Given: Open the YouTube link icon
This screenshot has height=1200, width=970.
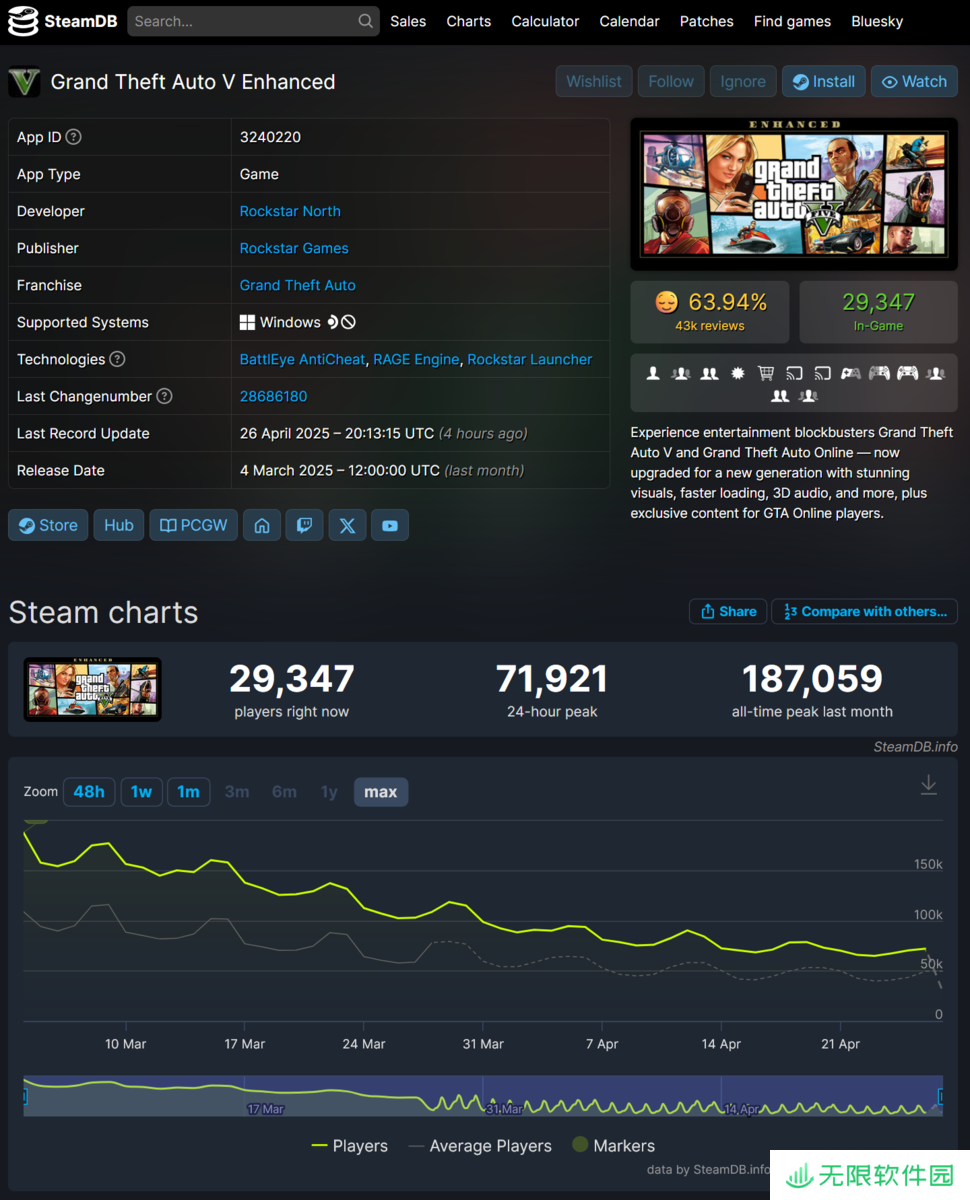Looking at the screenshot, I should coord(390,525).
